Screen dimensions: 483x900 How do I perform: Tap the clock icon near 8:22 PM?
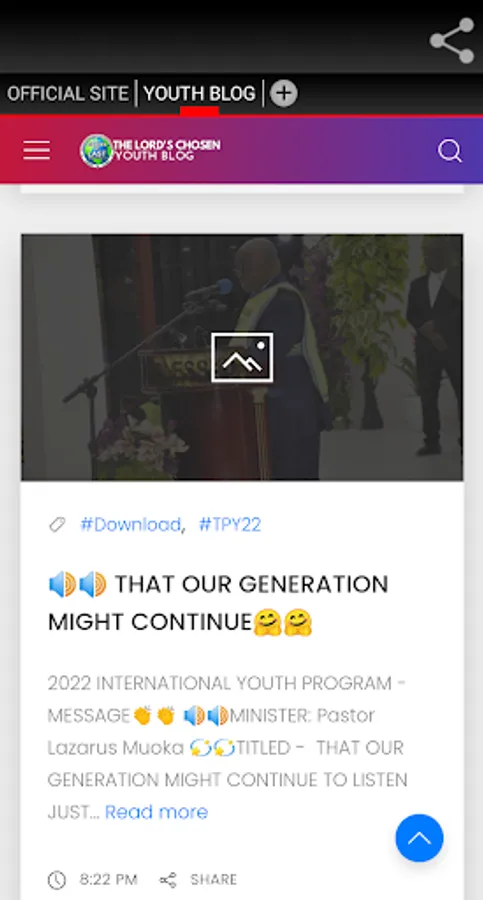click(x=57, y=879)
